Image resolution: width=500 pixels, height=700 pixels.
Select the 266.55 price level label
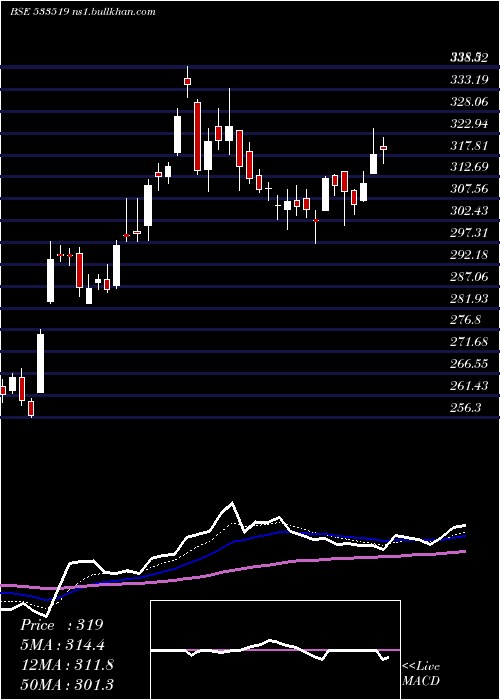(x=469, y=364)
